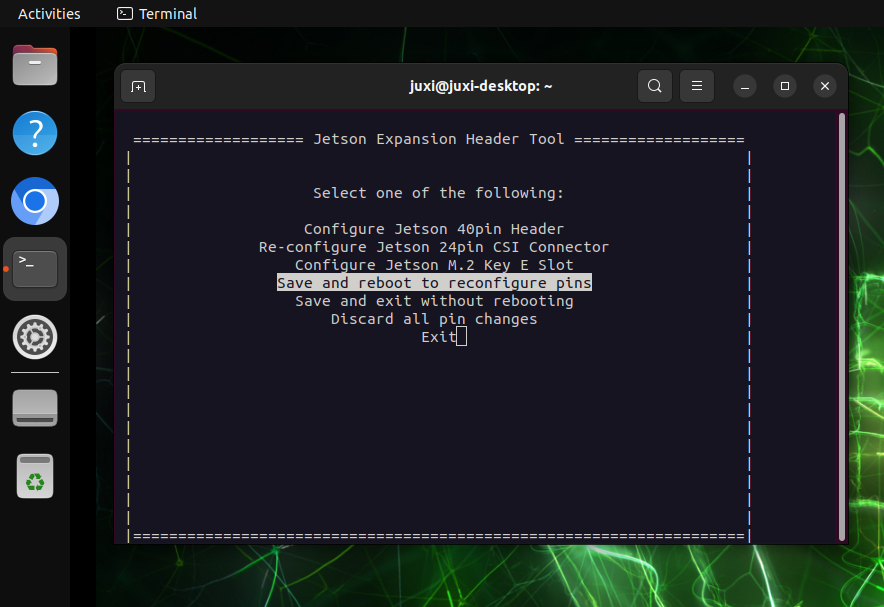Open the Terminal app menu in top bar
This screenshot has width=884, height=607.
tap(157, 14)
